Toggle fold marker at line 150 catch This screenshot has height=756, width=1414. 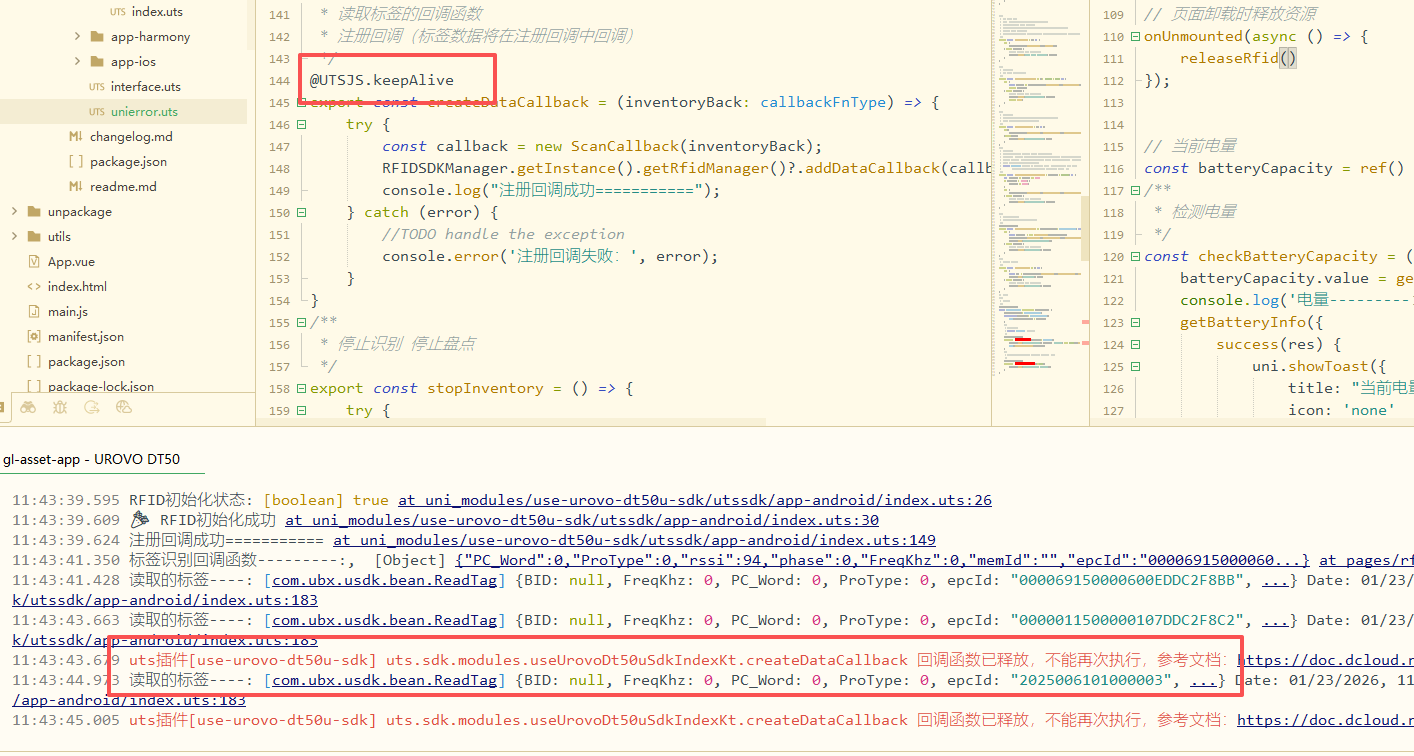coord(301,213)
